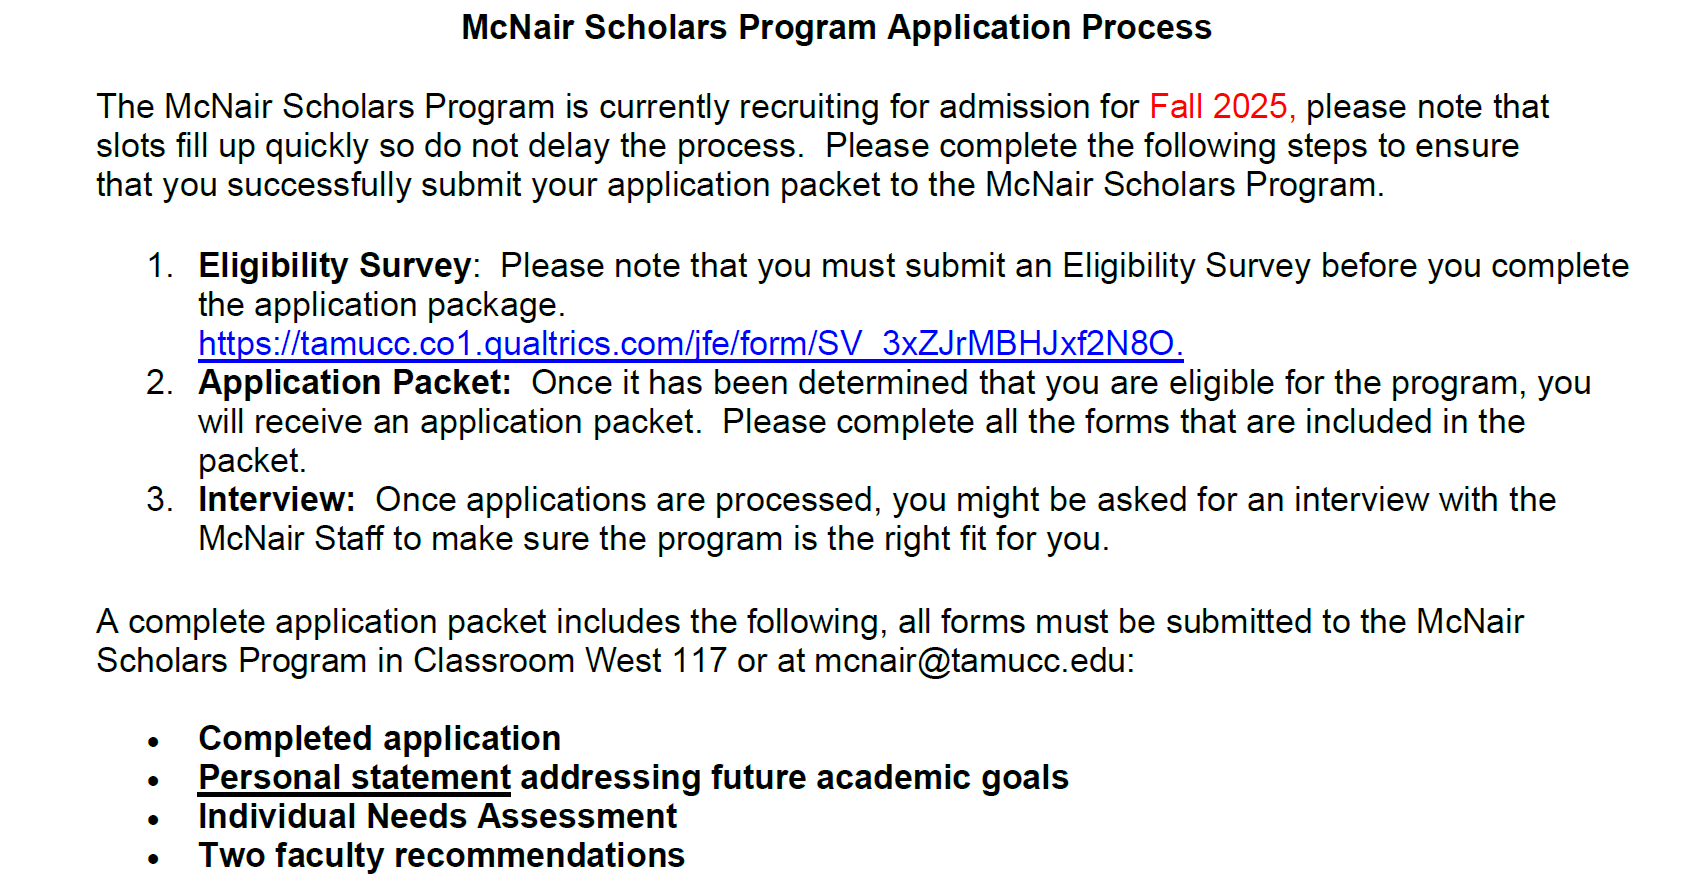Image resolution: width=1694 pixels, height=883 pixels.
Task: Click the bold 'Interview:' label
Action: pyautogui.click(x=276, y=500)
